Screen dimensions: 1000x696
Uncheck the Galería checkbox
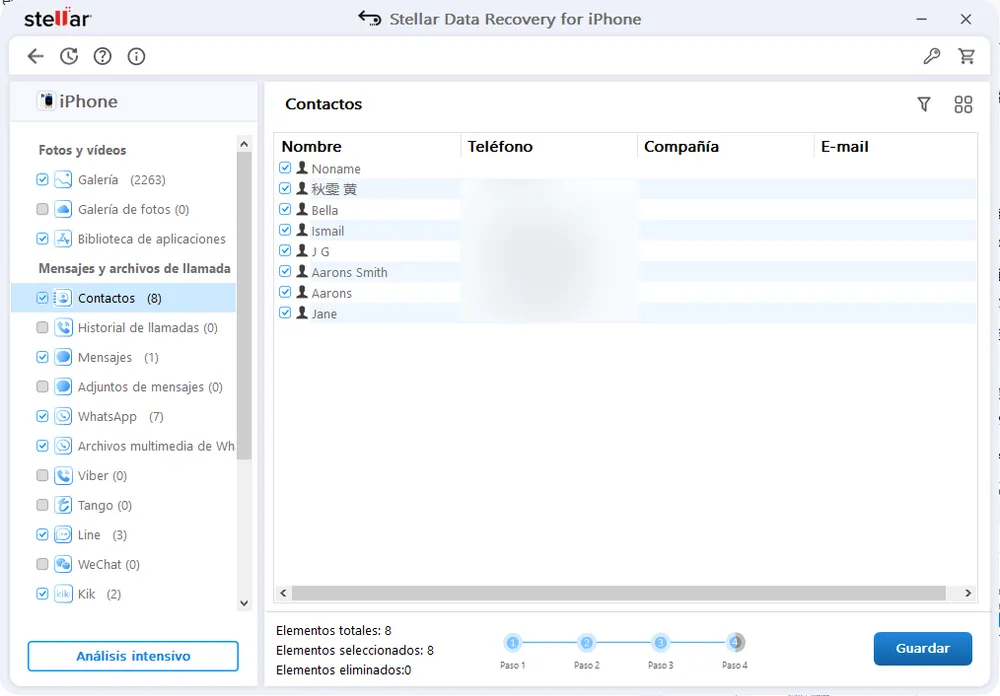tap(42, 180)
